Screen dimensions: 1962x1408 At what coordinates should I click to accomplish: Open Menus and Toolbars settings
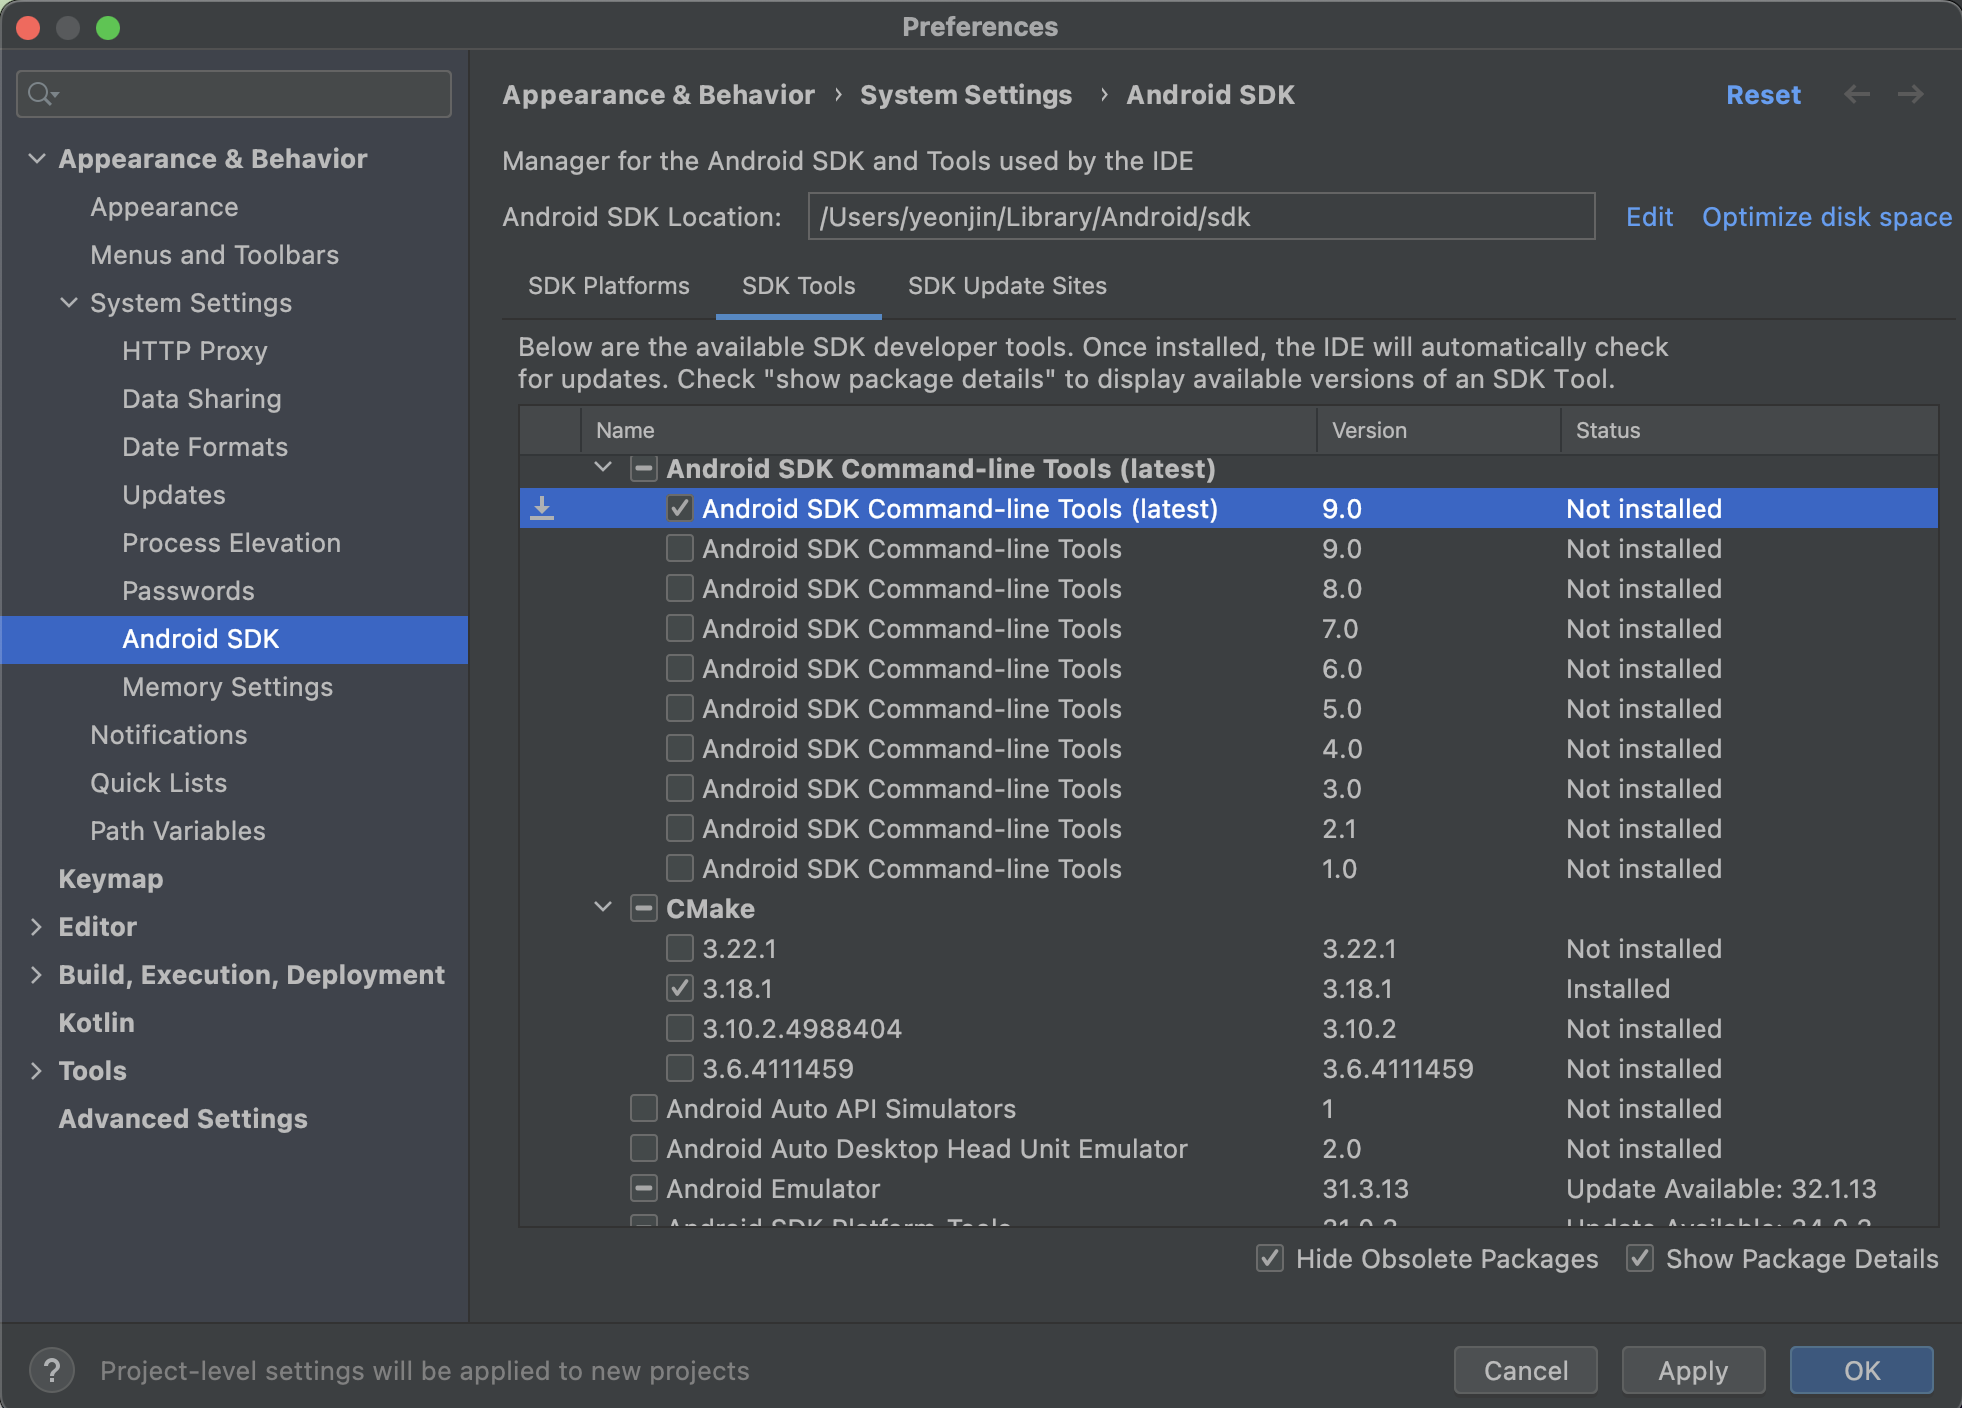214,255
